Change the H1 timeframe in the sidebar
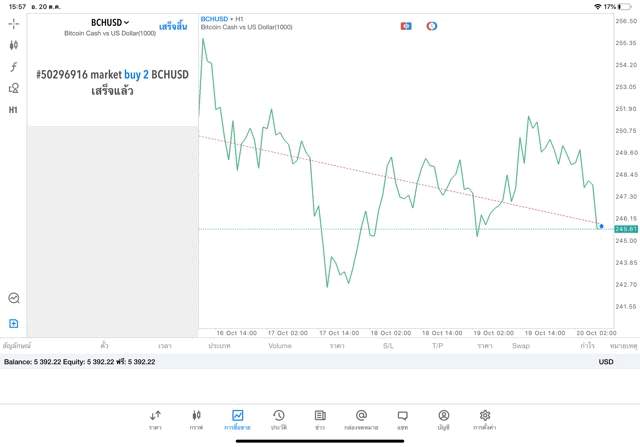Viewport: 640px width, 447px height. tap(13, 110)
